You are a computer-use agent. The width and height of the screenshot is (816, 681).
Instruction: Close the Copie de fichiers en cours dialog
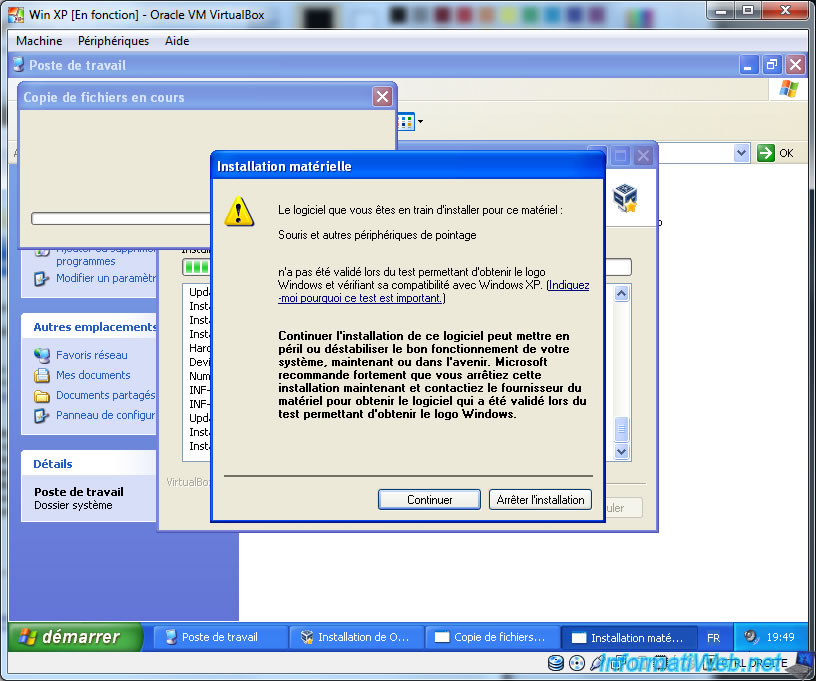pos(382,97)
